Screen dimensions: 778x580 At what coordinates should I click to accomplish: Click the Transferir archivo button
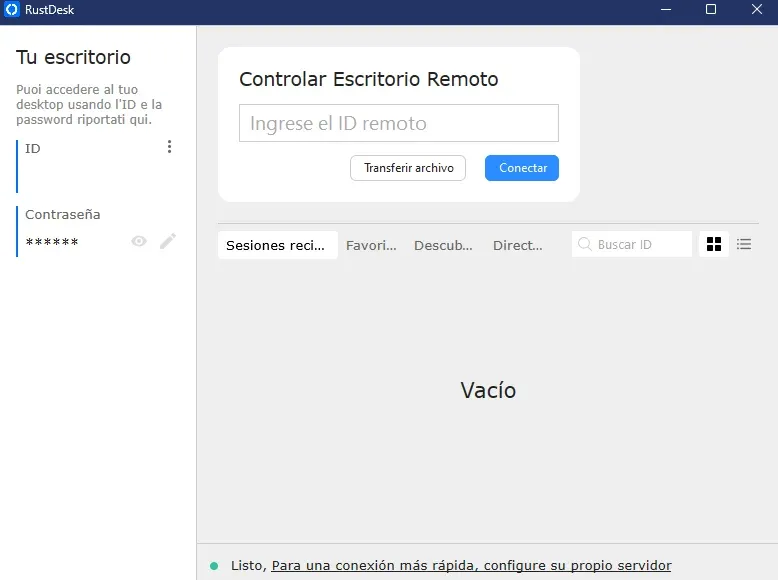point(408,168)
